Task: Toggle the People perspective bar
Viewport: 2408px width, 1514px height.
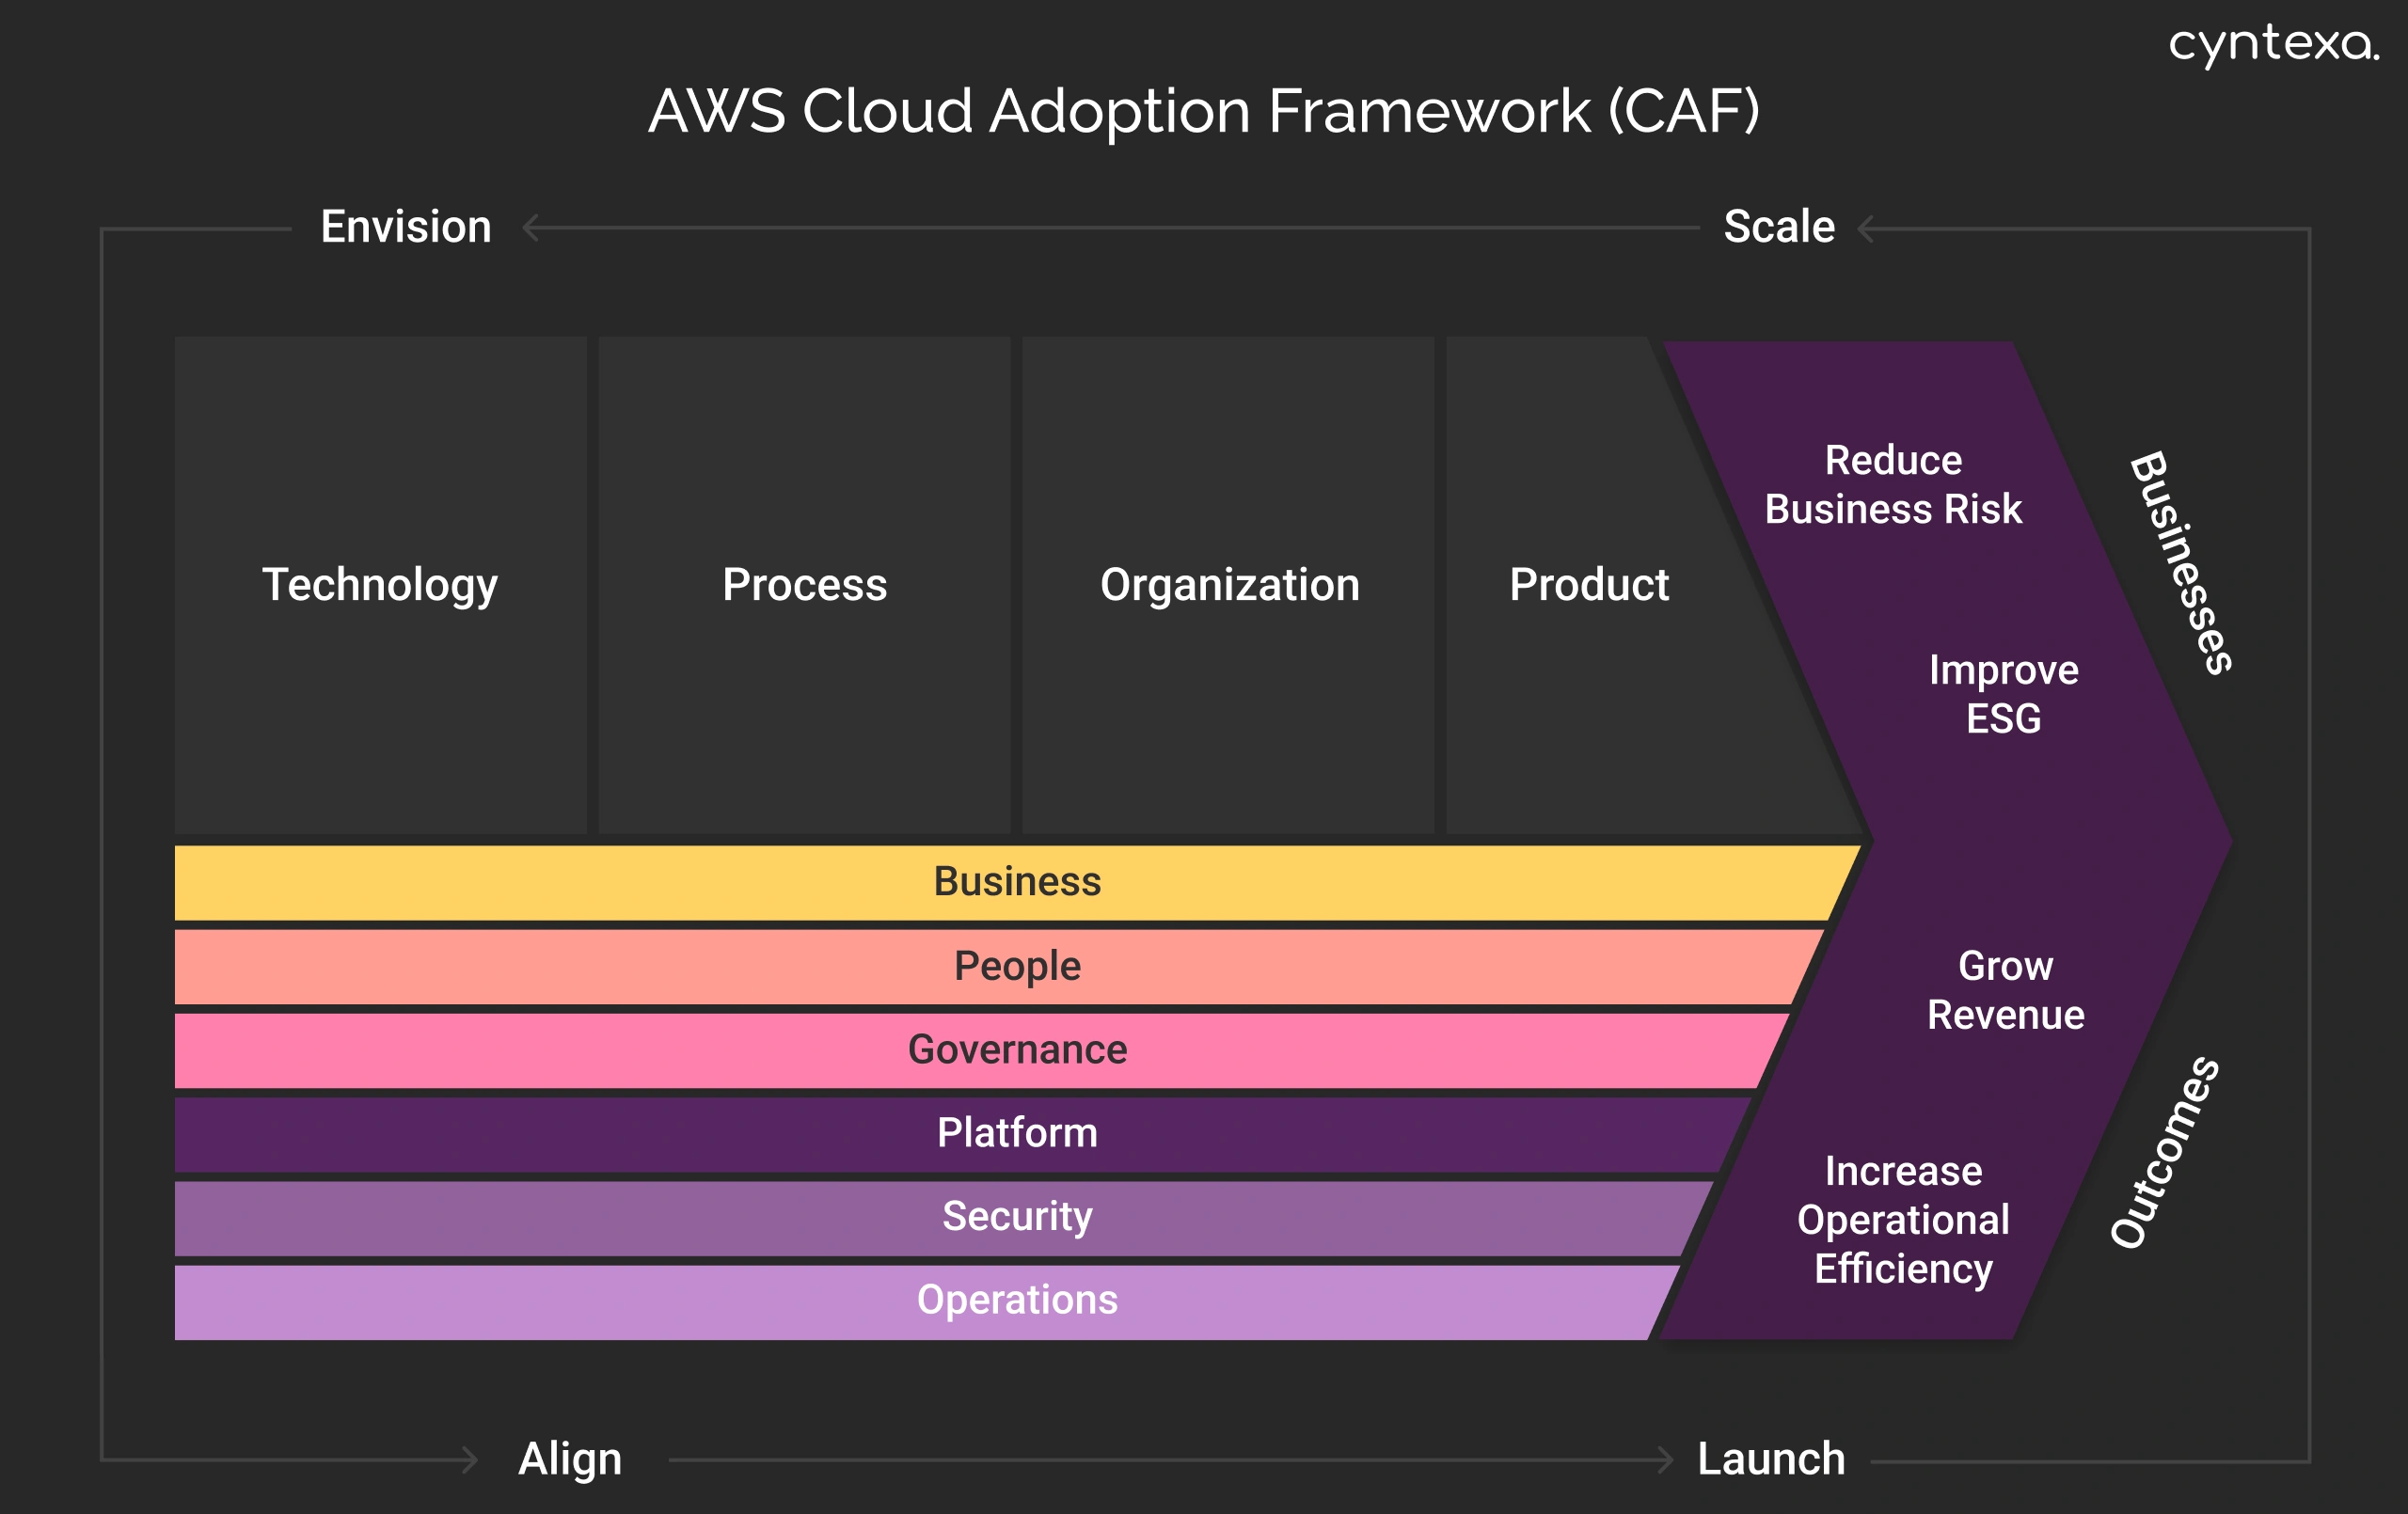Action: [1017, 966]
